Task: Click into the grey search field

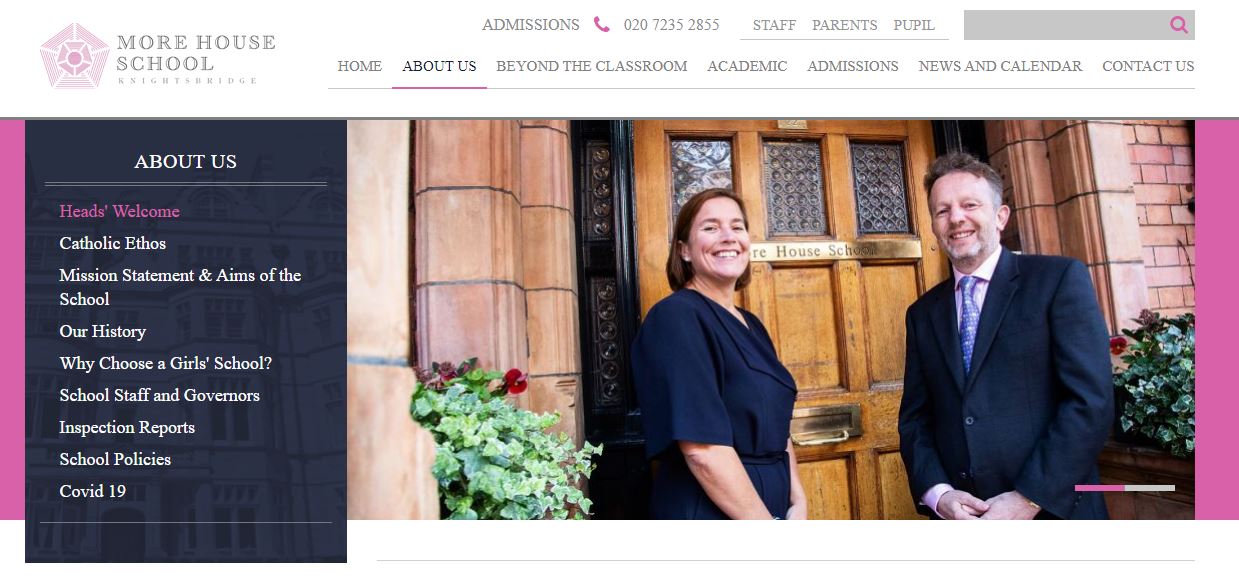Action: (x=1066, y=25)
